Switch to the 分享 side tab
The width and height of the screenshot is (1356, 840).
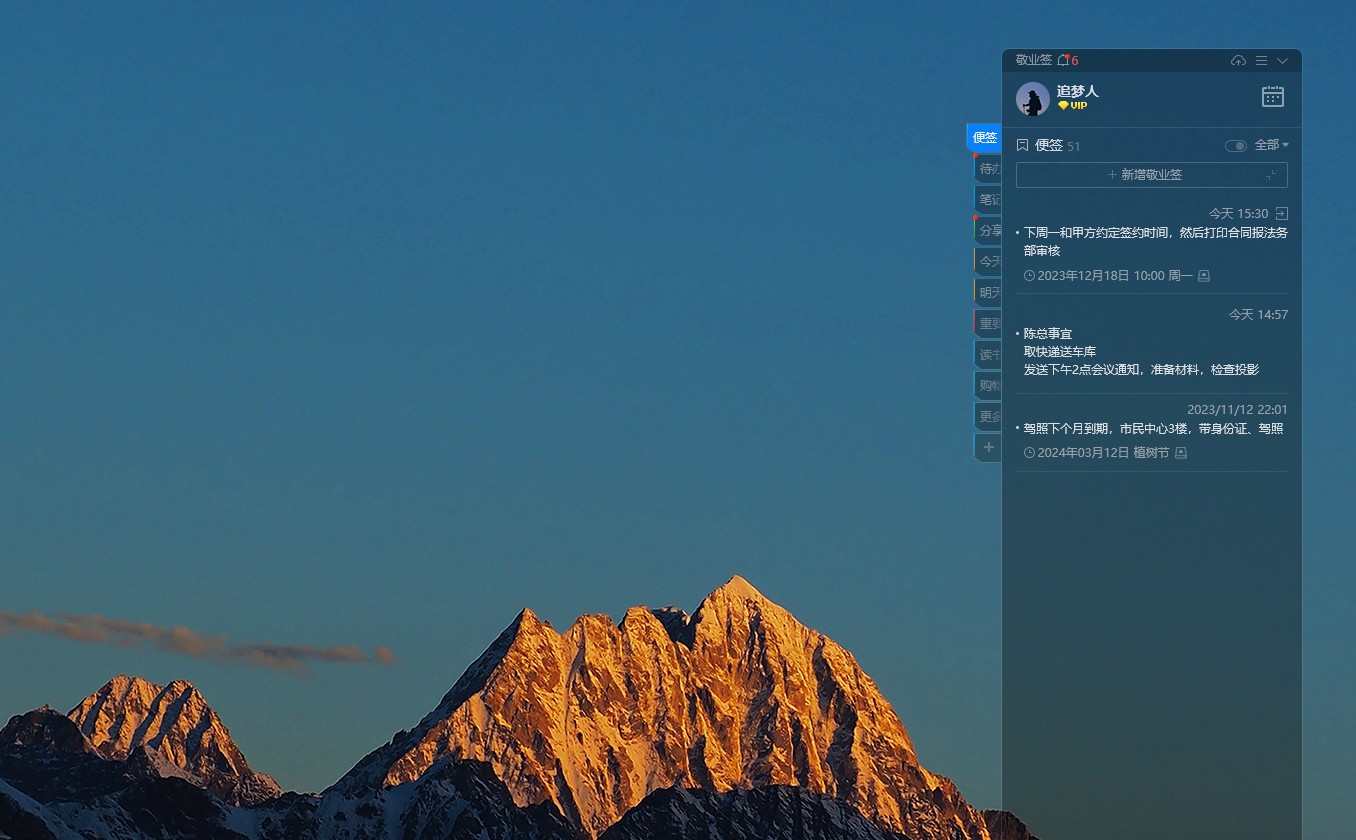coord(988,230)
